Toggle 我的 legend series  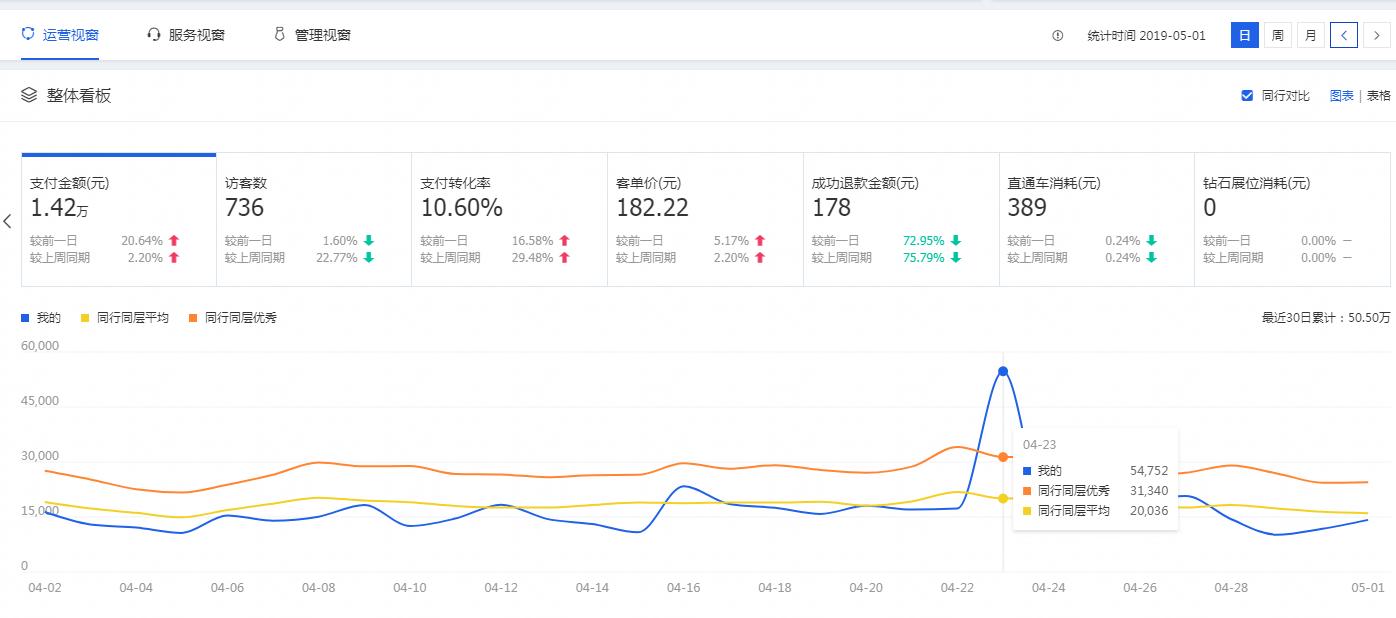(x=41, y=318)
